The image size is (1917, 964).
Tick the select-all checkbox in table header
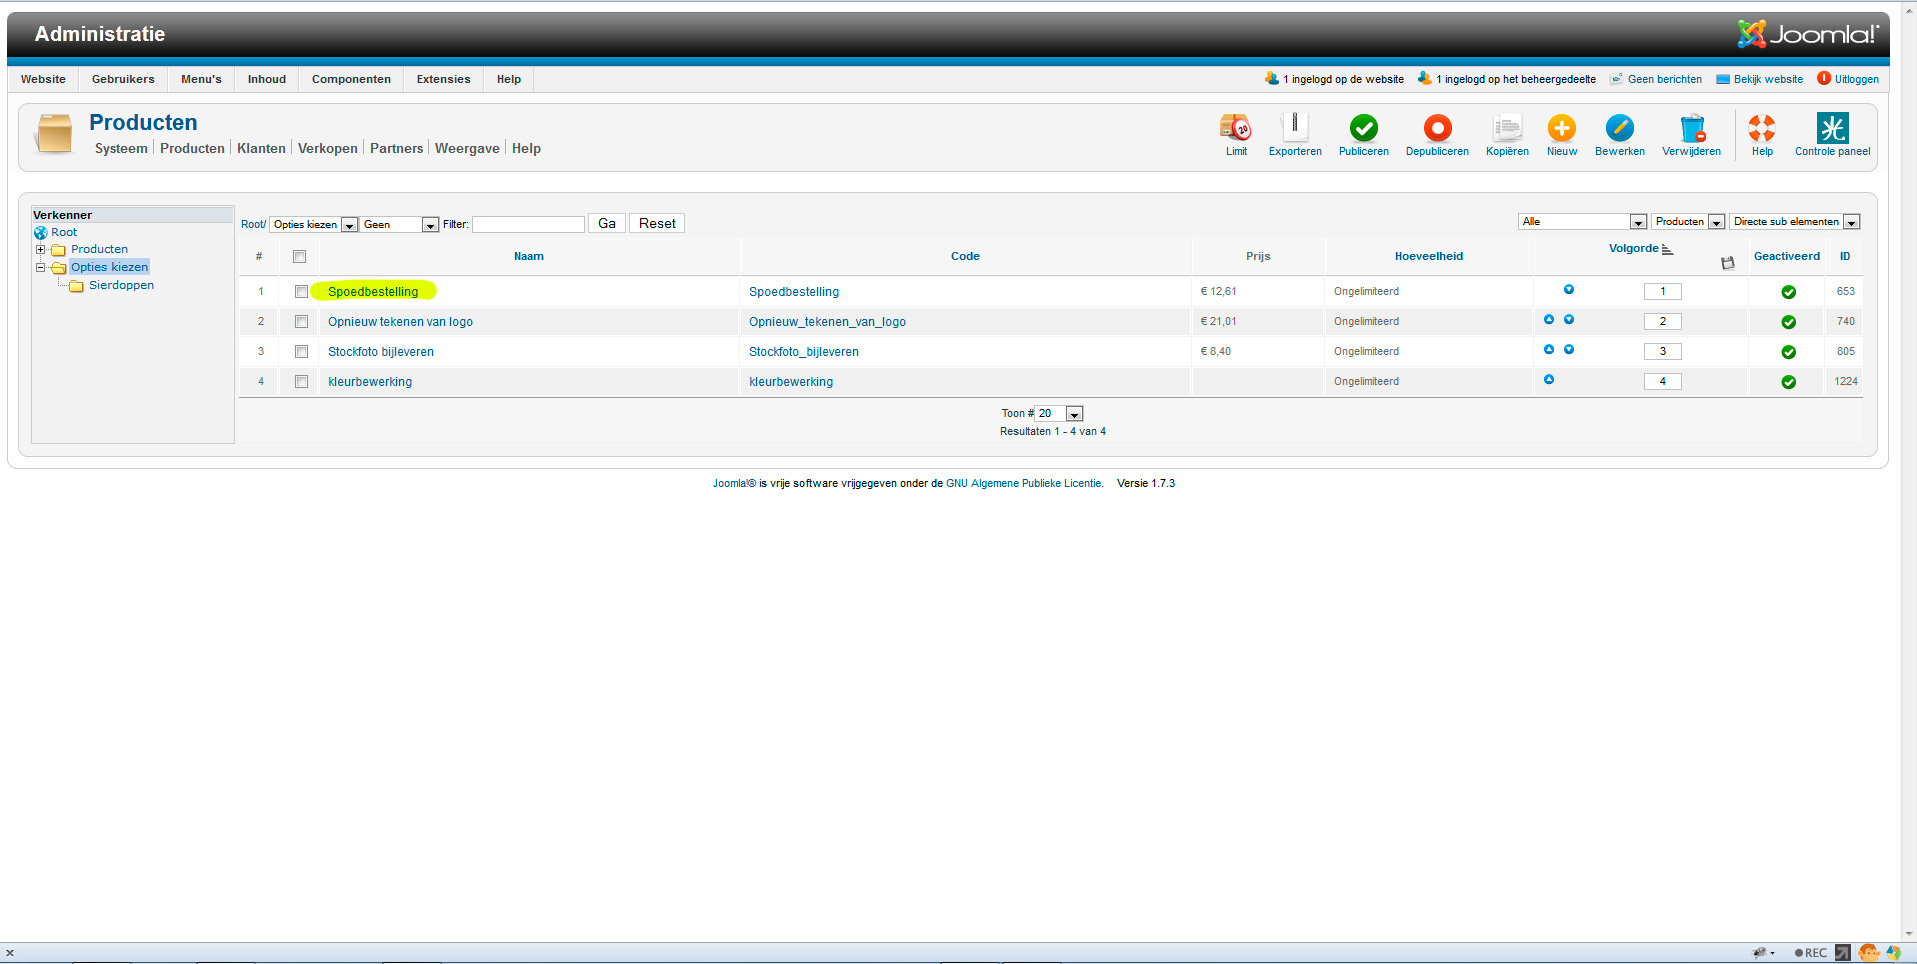[x=299, y=257]
